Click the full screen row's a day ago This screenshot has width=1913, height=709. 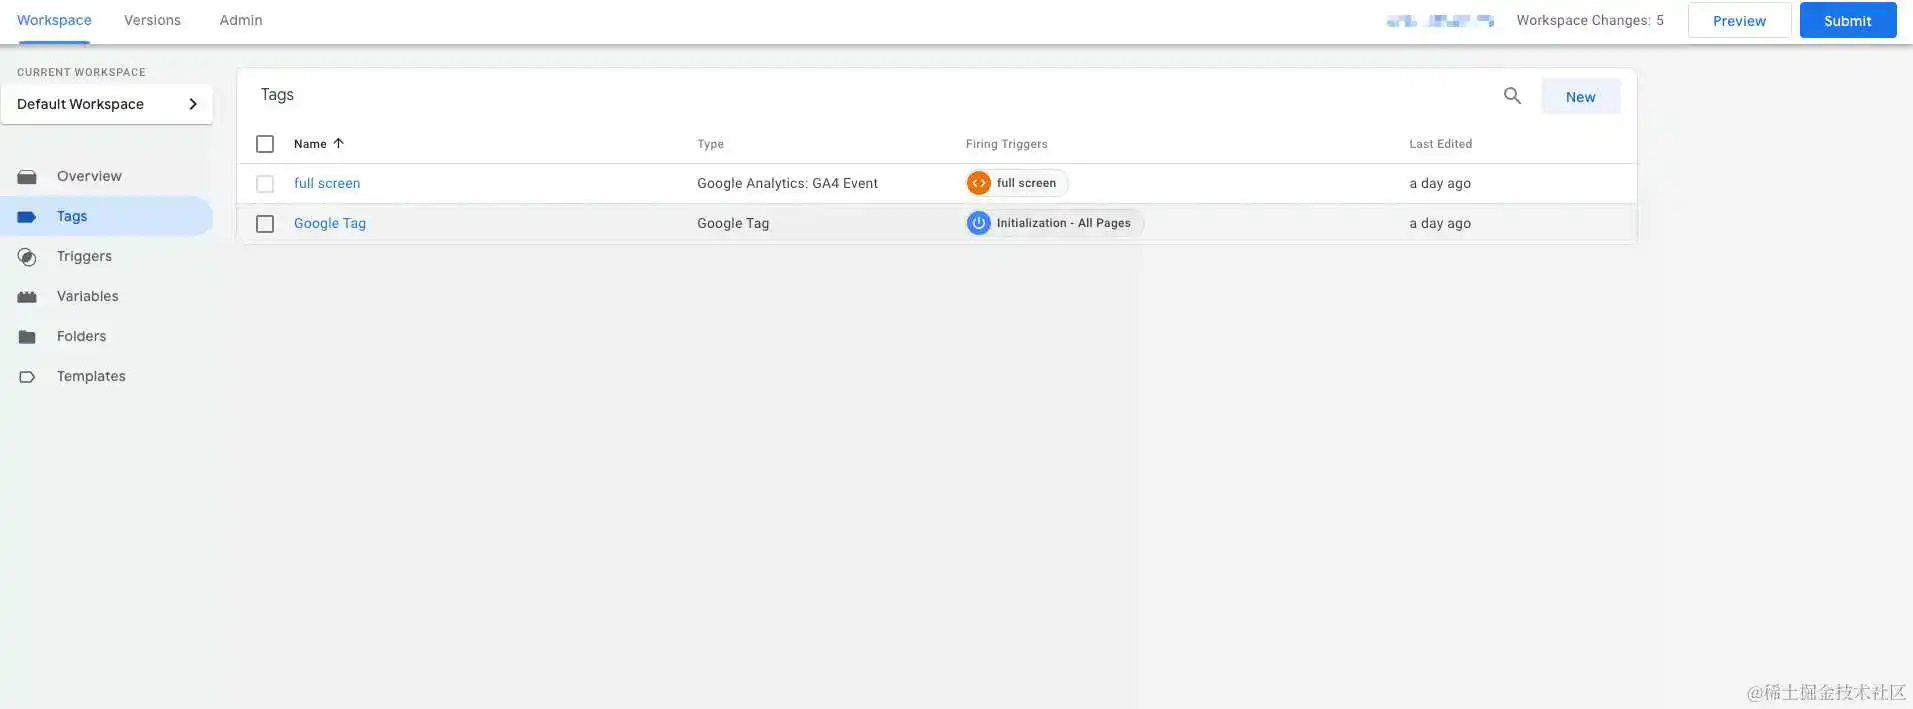(1440, 183)
